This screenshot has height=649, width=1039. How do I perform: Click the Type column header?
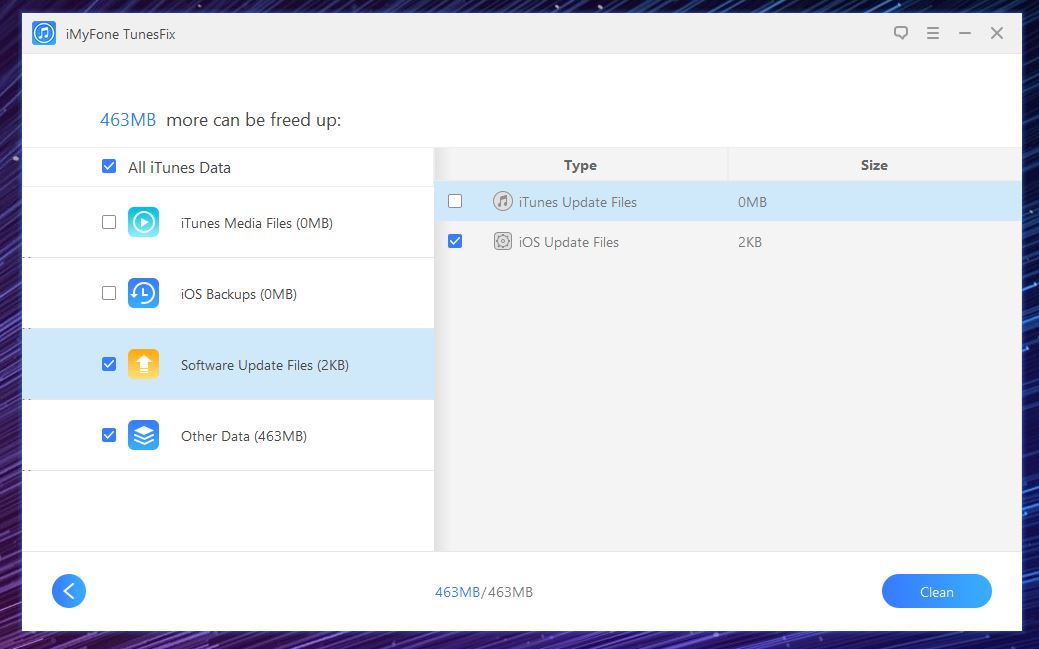(580, 165)
